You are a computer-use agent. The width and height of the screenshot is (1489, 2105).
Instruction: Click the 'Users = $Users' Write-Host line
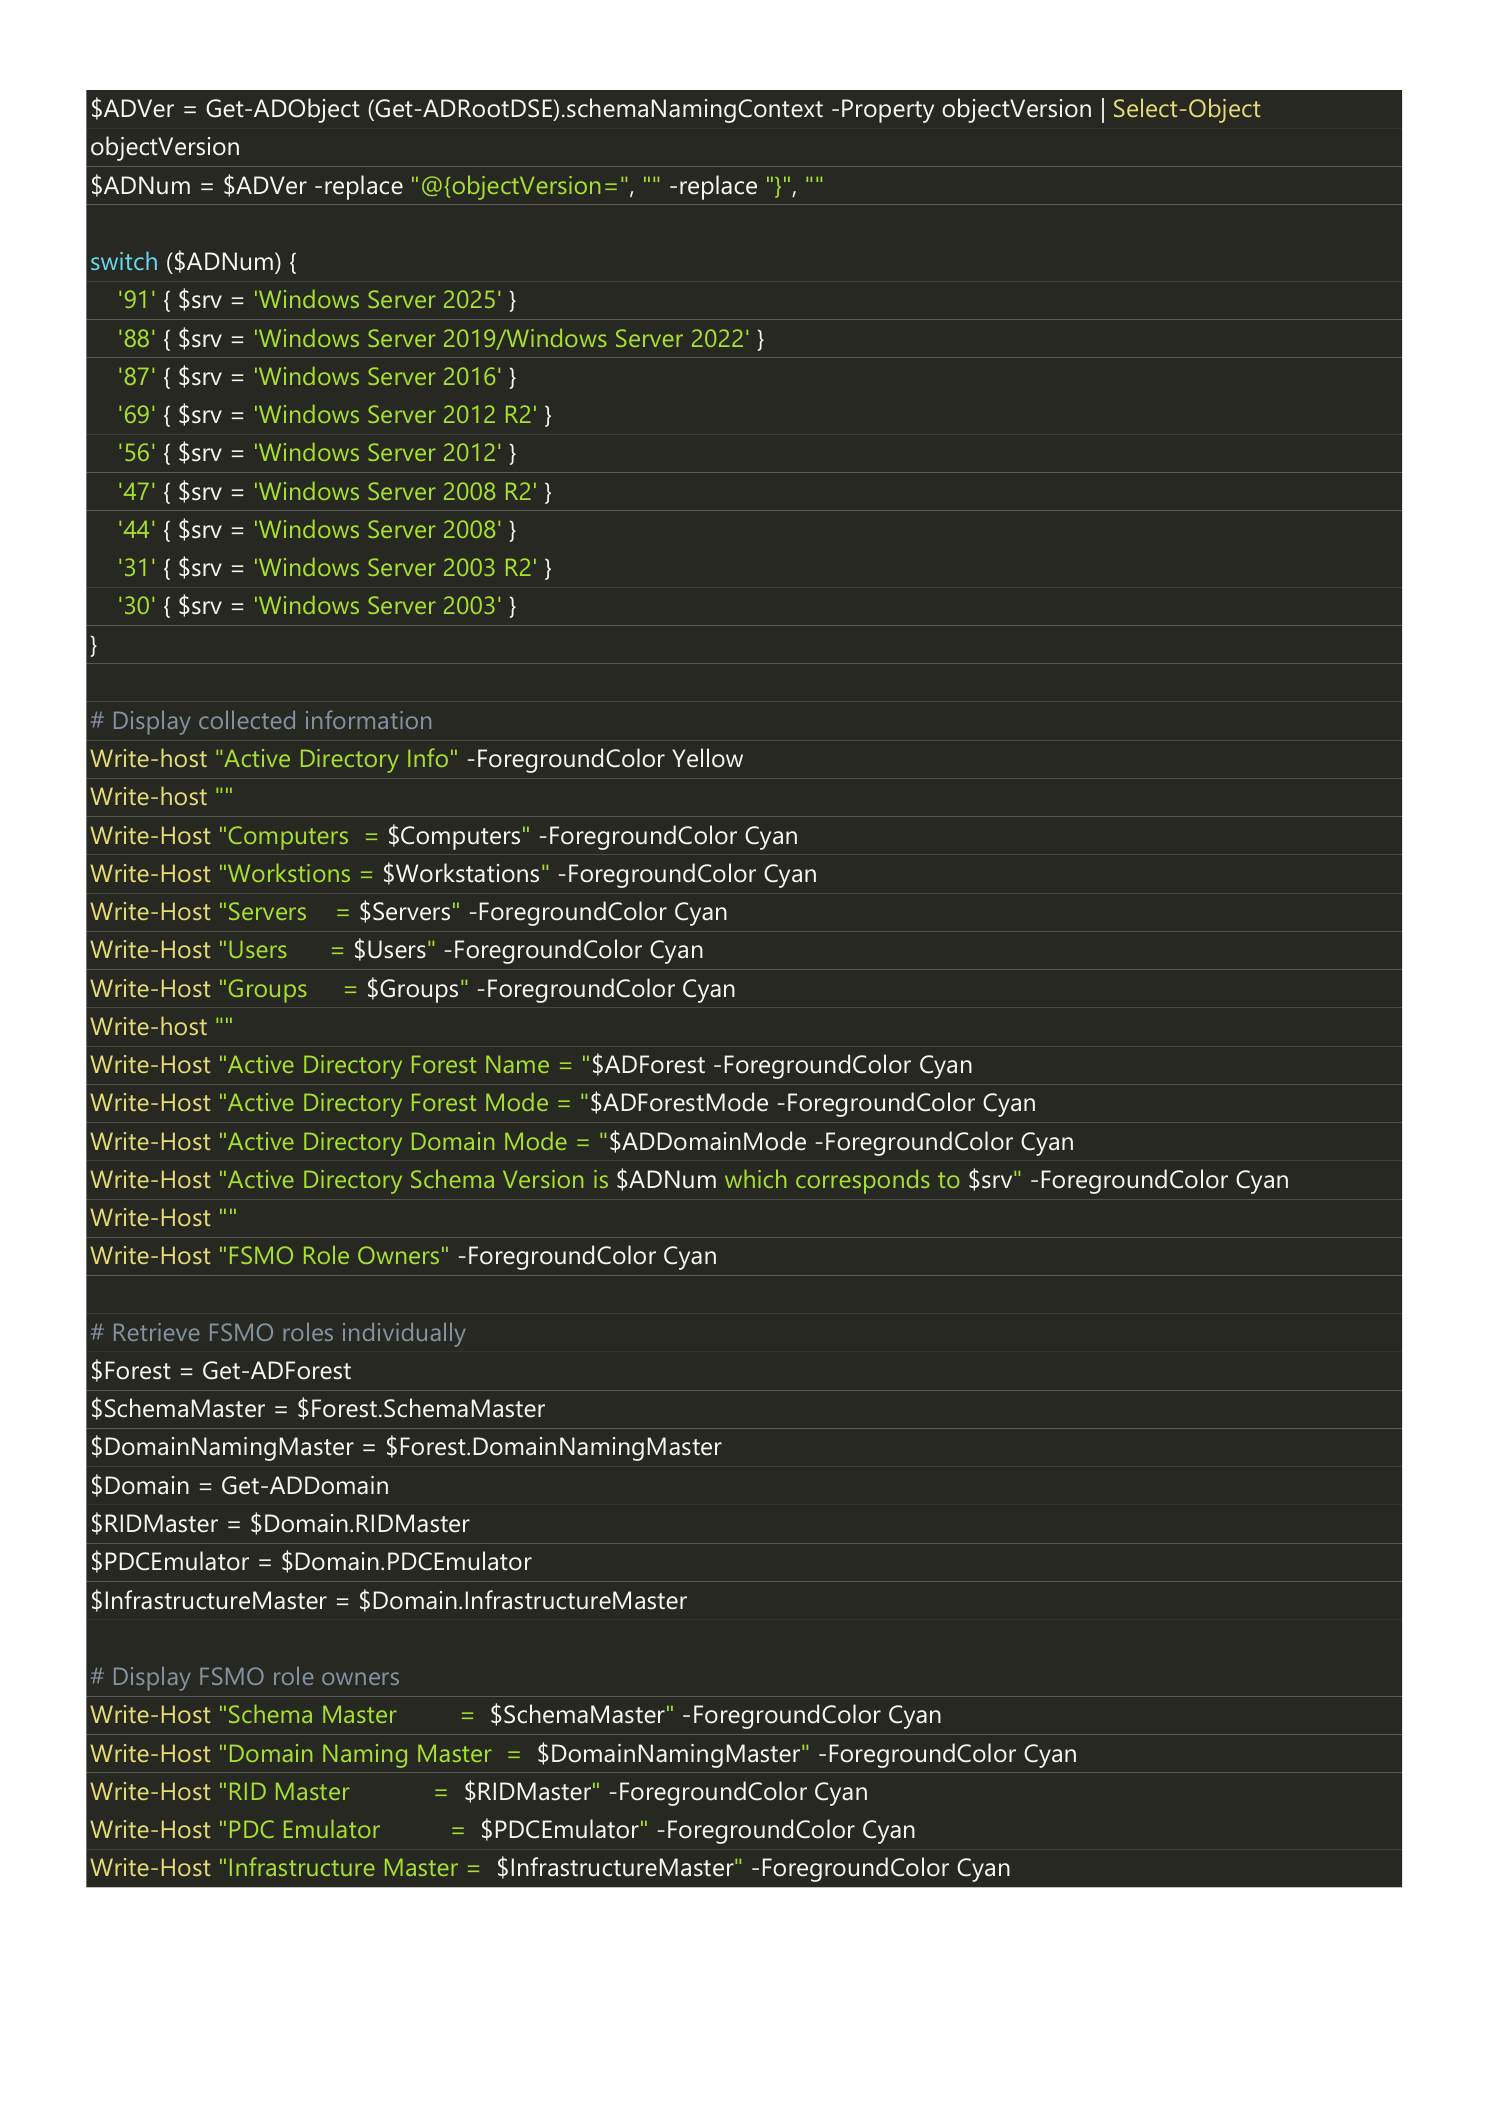point(397,950)
